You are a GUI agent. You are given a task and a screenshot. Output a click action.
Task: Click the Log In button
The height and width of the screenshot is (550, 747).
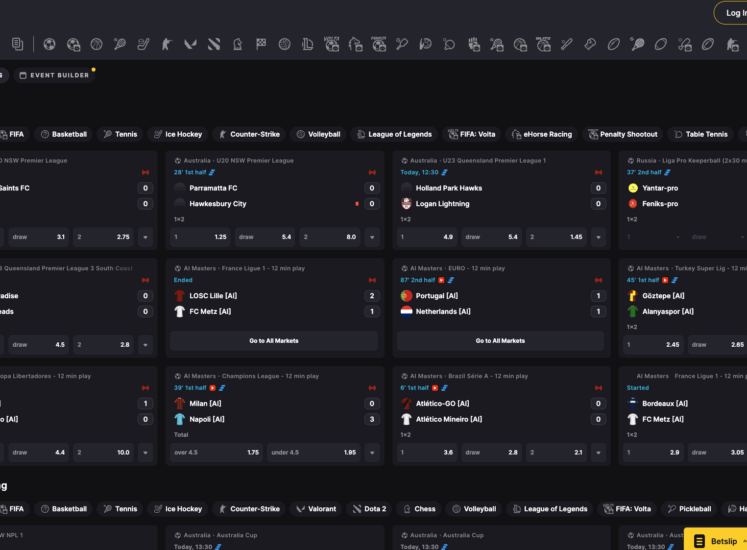click(x=732, y=13)
